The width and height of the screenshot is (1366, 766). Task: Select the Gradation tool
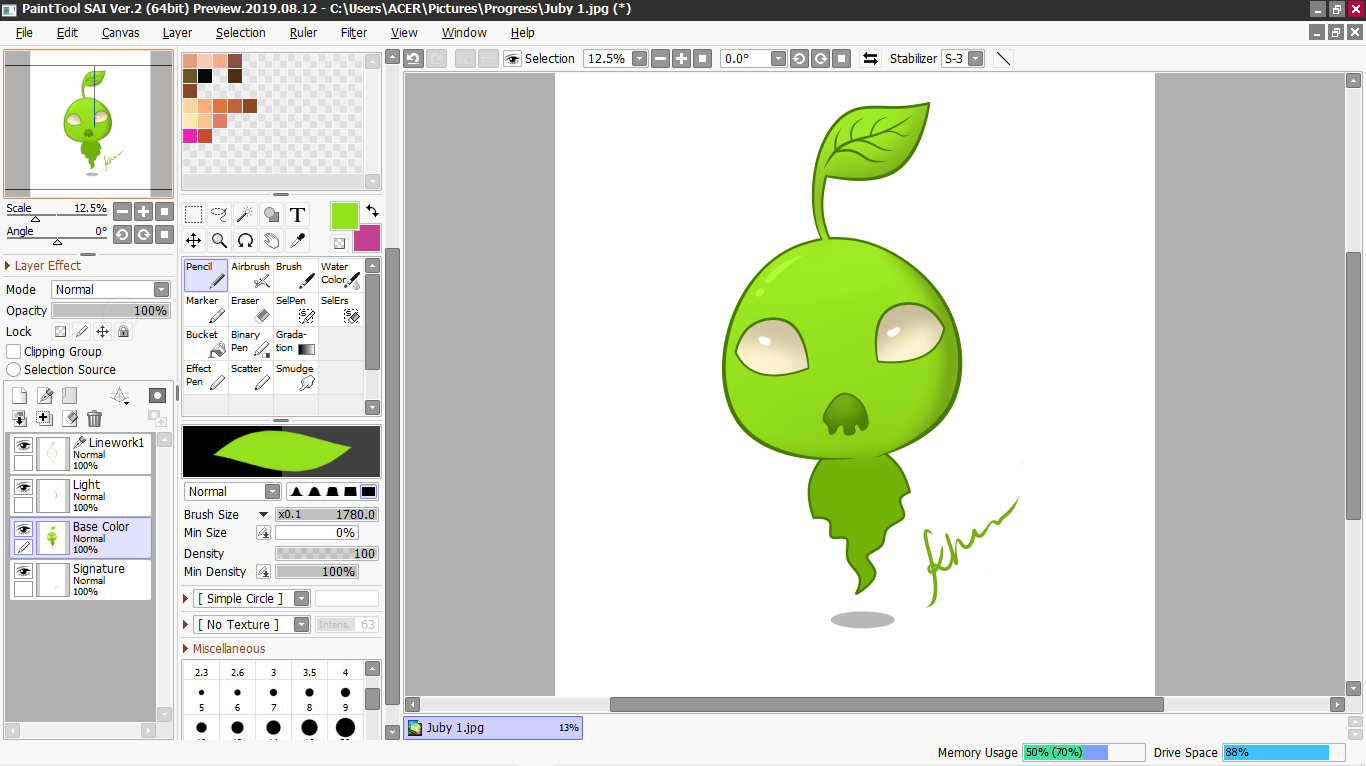pyautogui.click(x=296, y=343)
